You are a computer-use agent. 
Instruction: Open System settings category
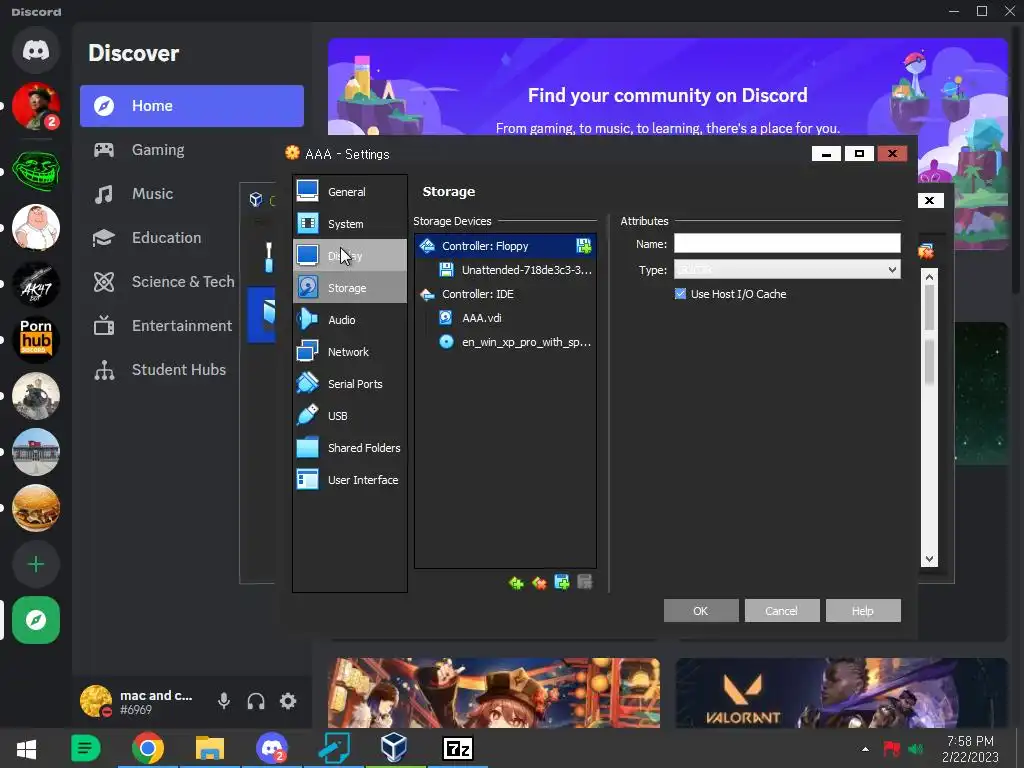coord(349,224)
